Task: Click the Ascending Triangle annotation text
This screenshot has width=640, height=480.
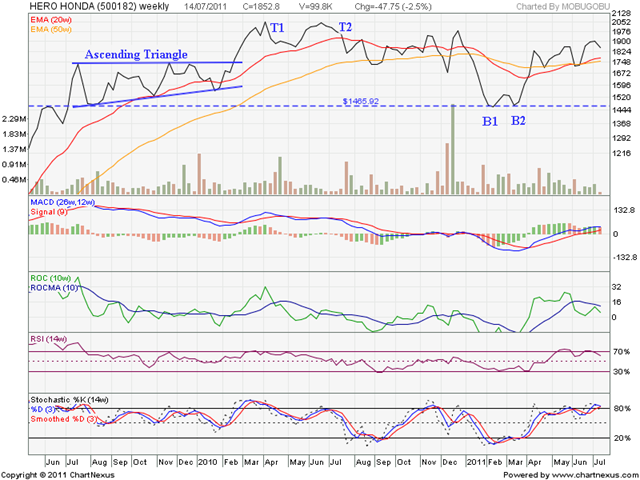Action: pos(136,55)
